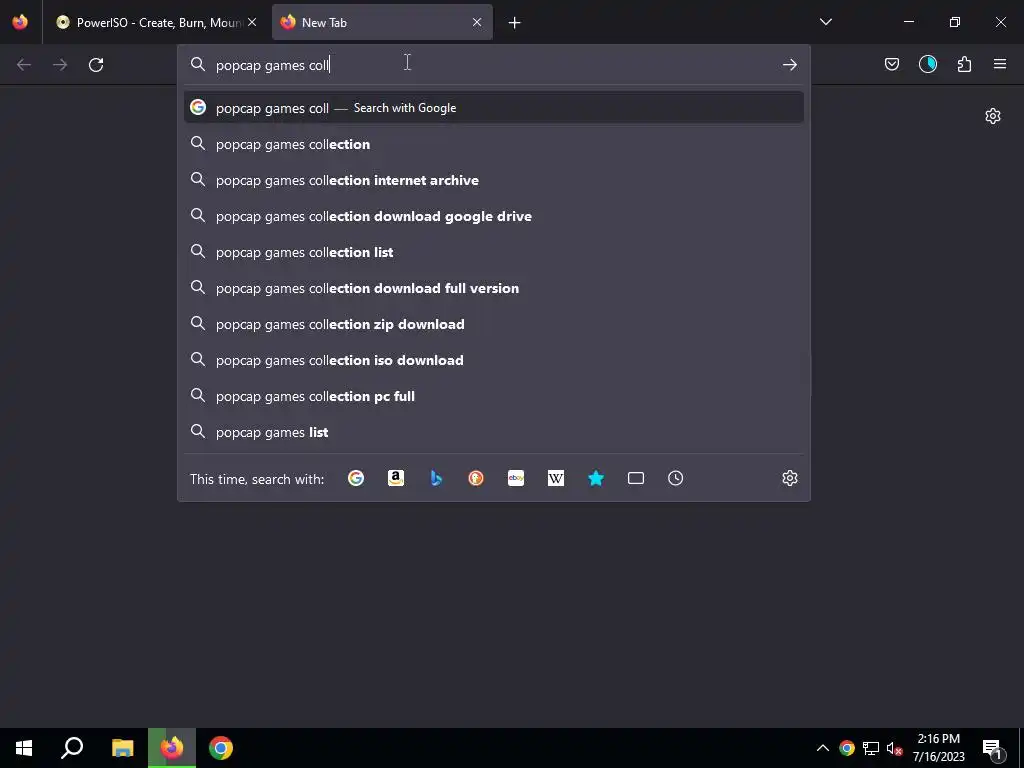Open File Explorer from taskbar
This screenshot has width=1024, height=768.
(x=122, y=748)
